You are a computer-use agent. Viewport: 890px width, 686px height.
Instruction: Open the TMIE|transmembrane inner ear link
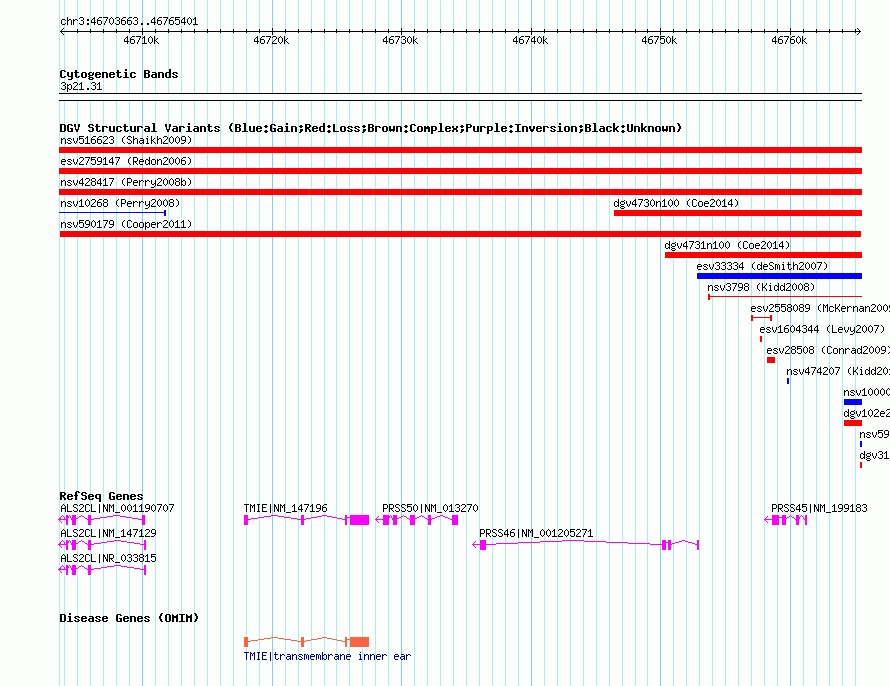[328, 656]
